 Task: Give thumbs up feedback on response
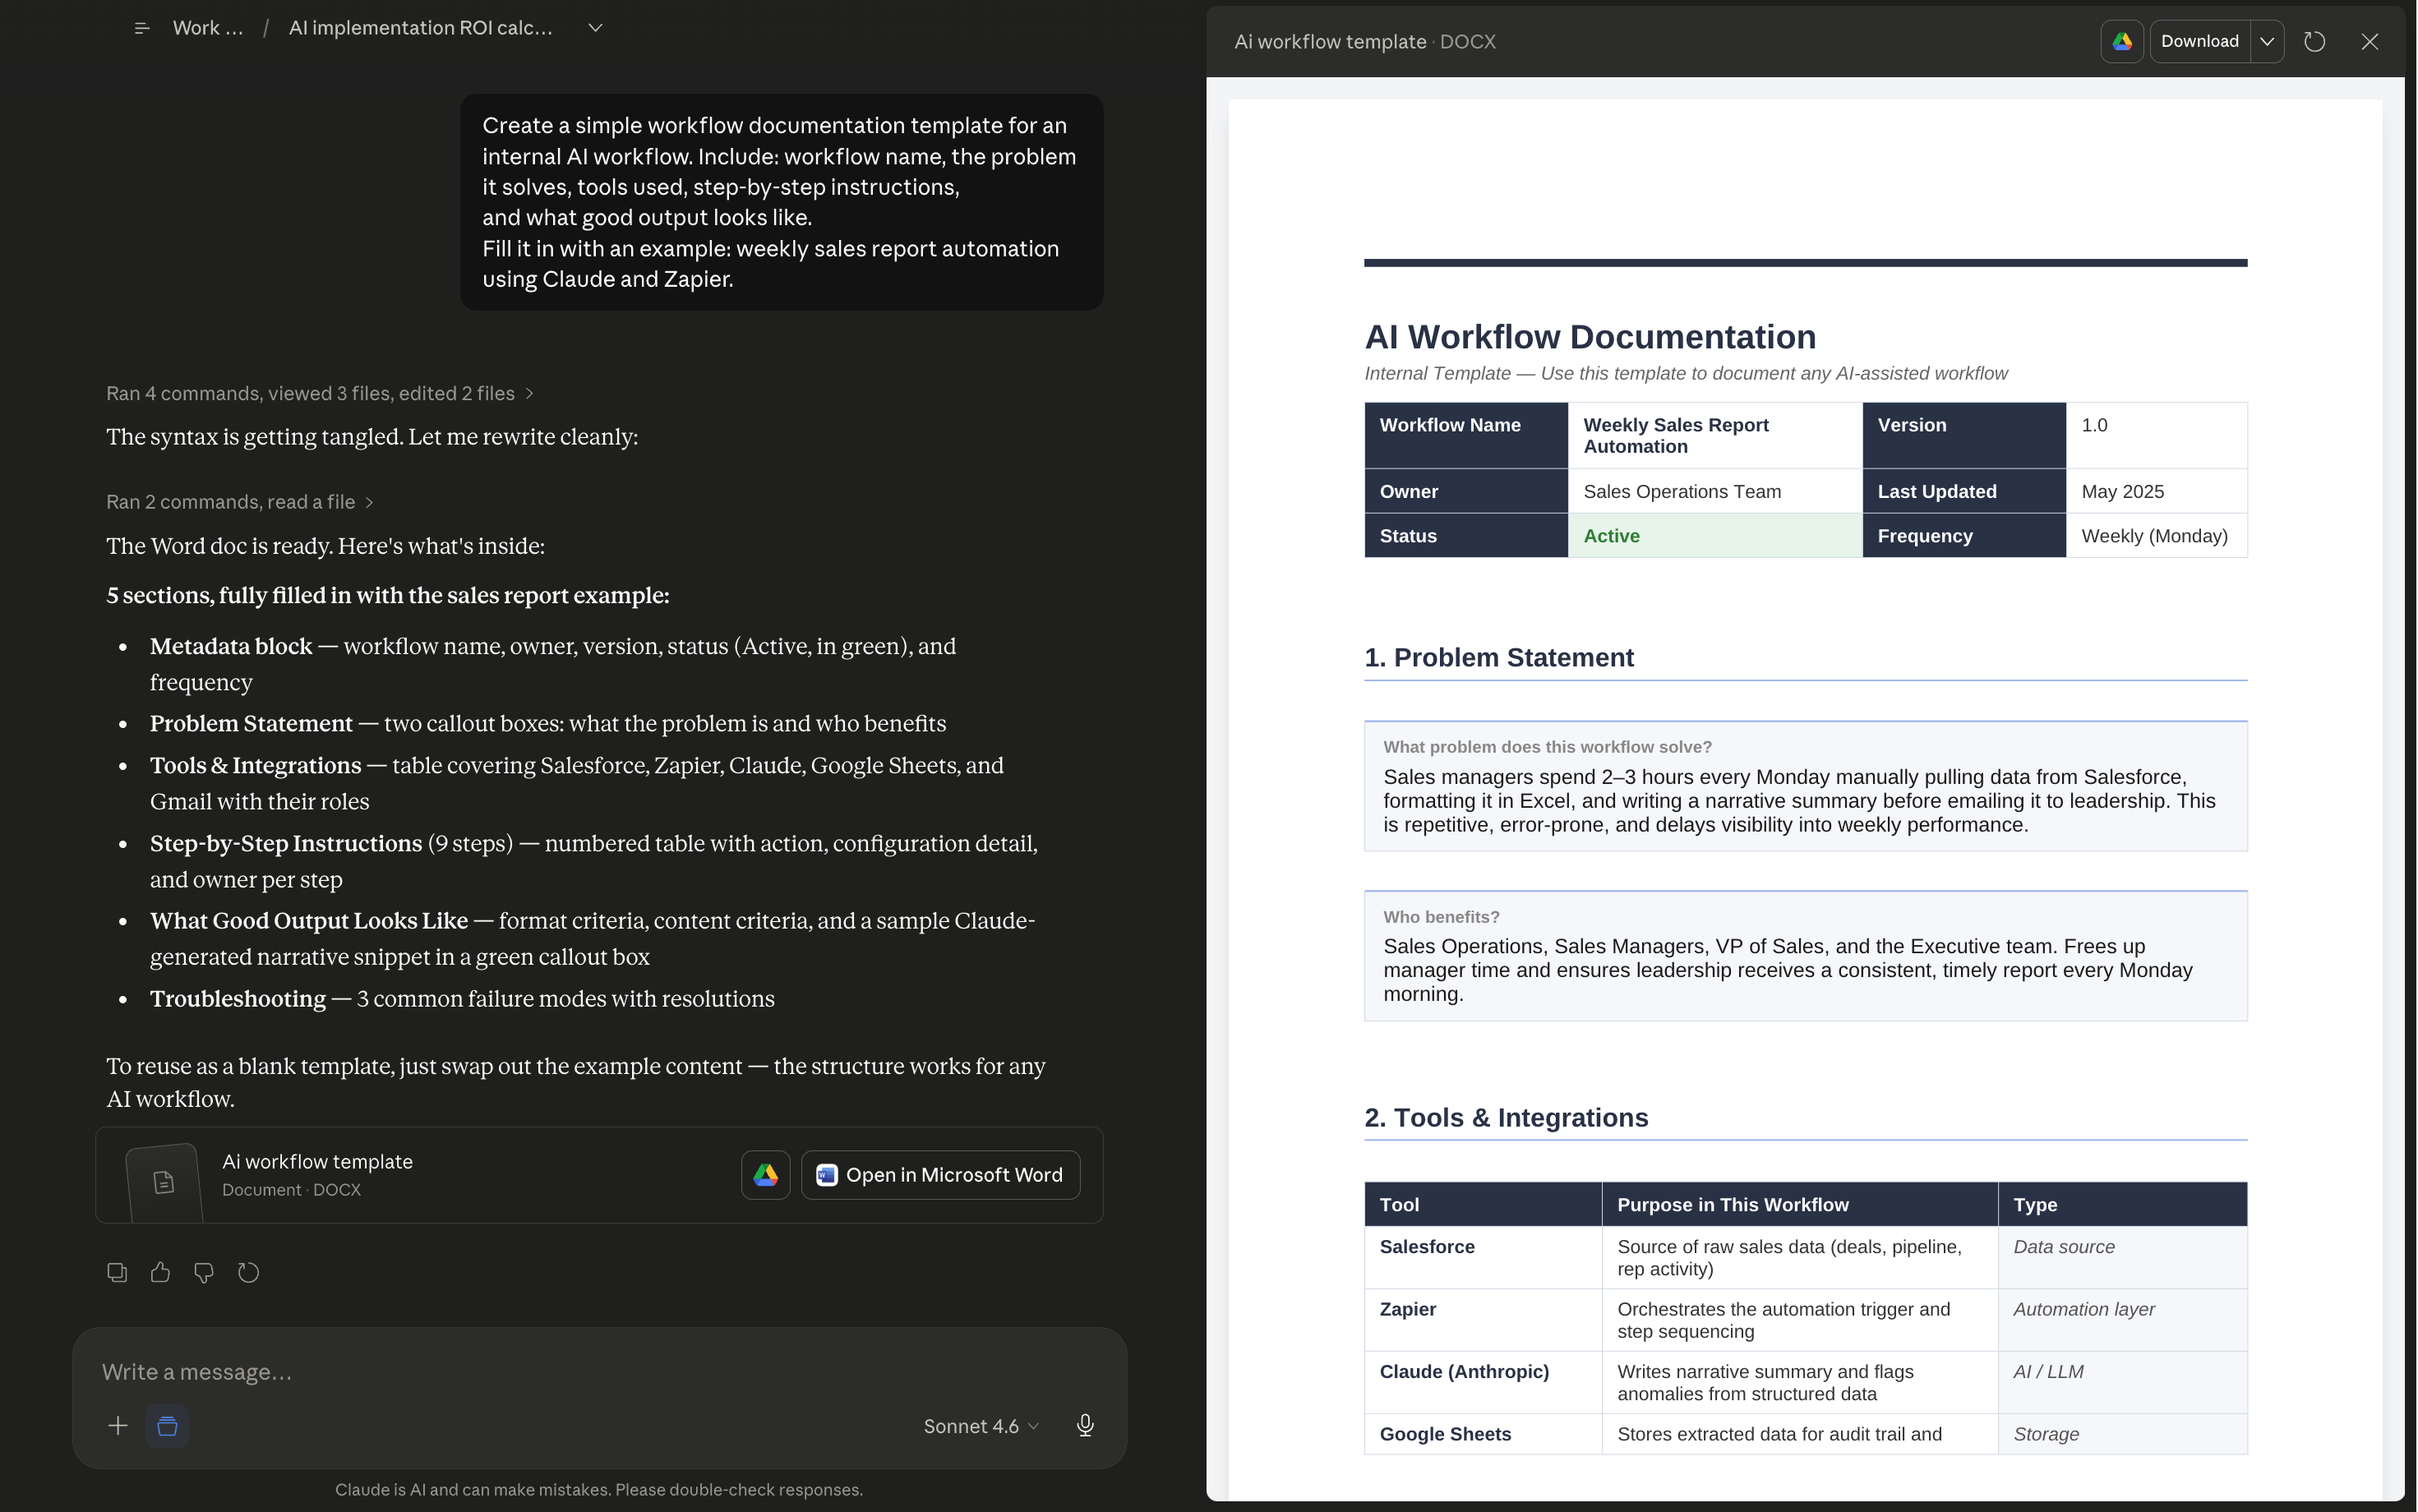click(160, 1272)
